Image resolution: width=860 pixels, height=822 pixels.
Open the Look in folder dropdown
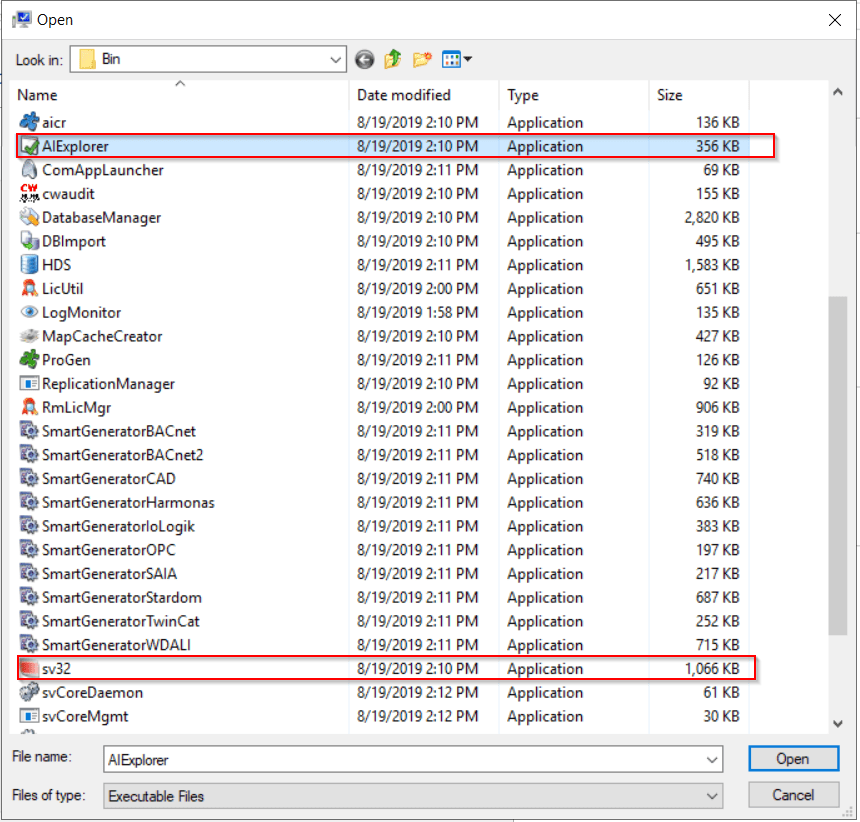tap(336, 59)
